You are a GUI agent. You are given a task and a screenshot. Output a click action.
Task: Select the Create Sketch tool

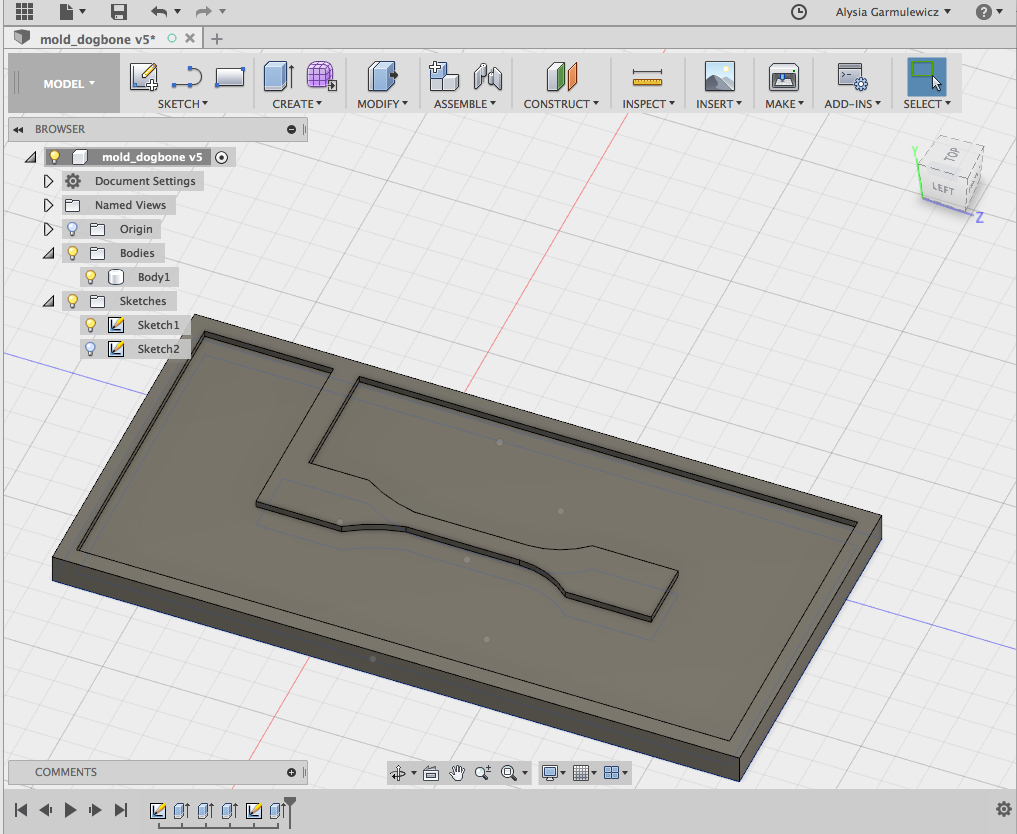tap(144, 76)
